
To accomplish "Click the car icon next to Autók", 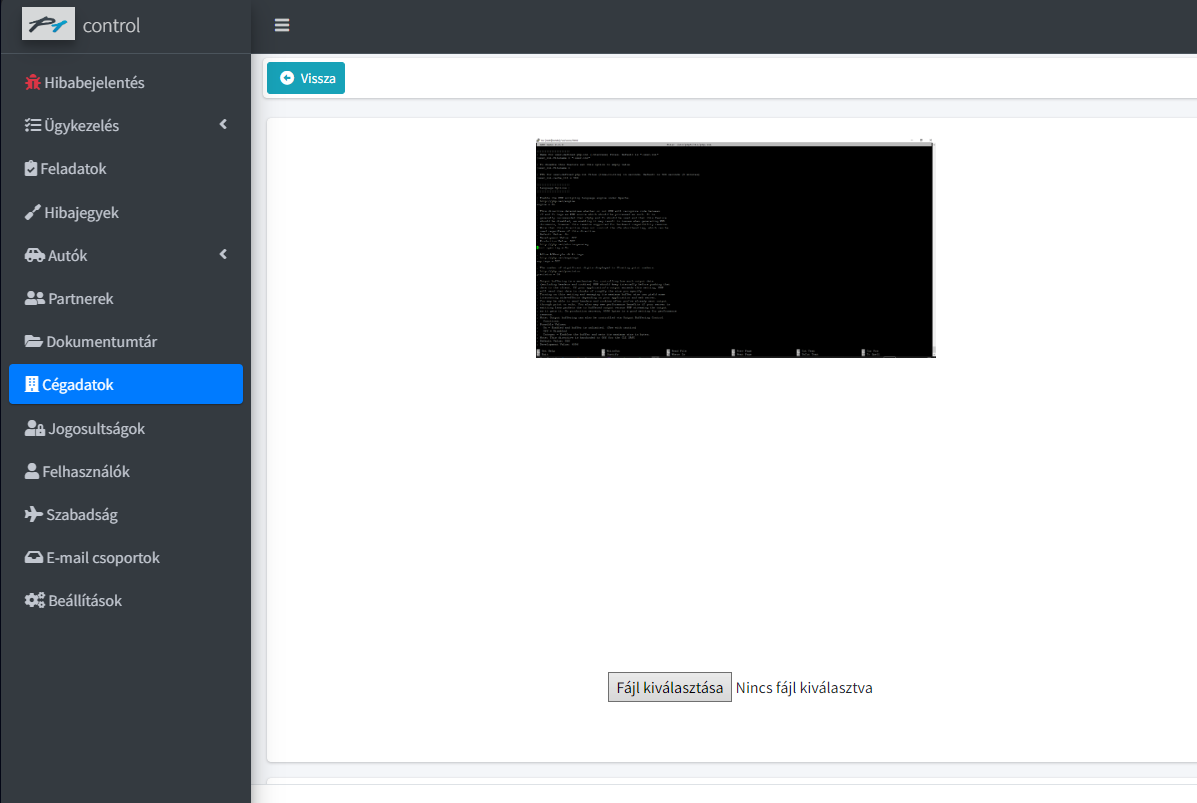I will tap(34, 255).
